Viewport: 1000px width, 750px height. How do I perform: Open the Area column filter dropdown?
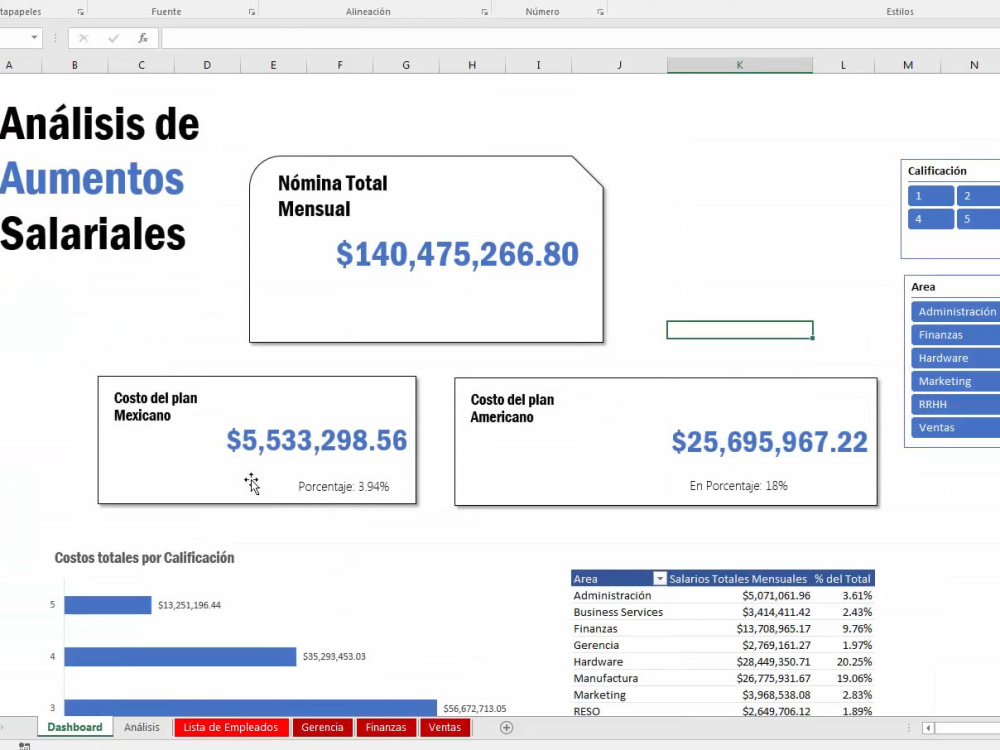[x=660, y=578]
